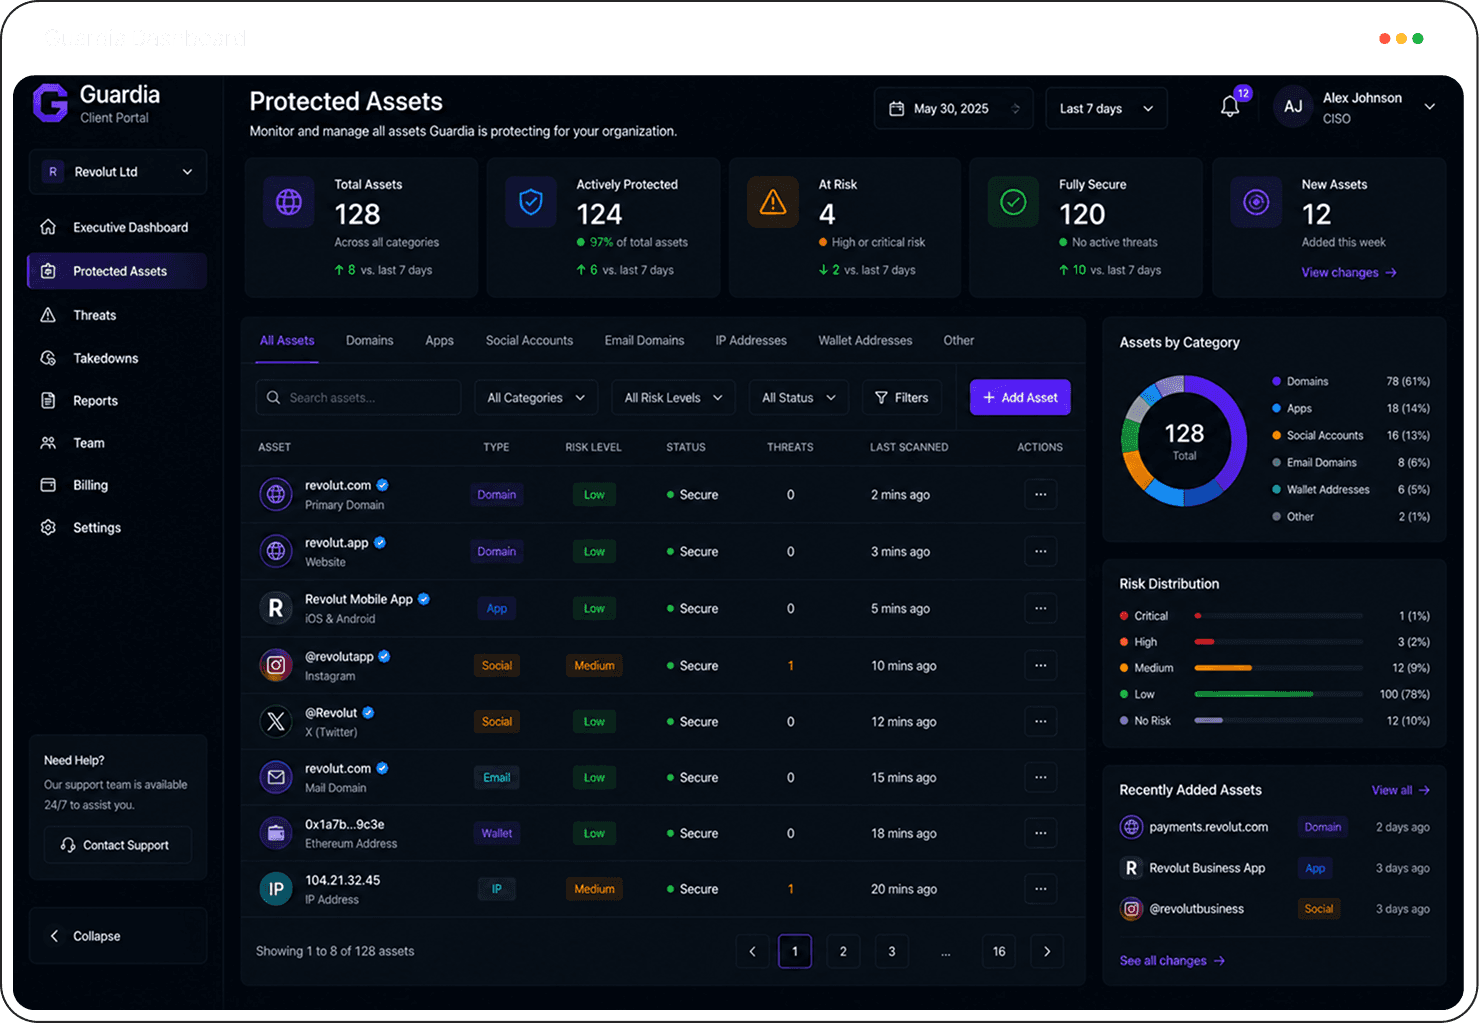
Task: Click the payments.revolut.com globe icon
Action: point(1131,827)
